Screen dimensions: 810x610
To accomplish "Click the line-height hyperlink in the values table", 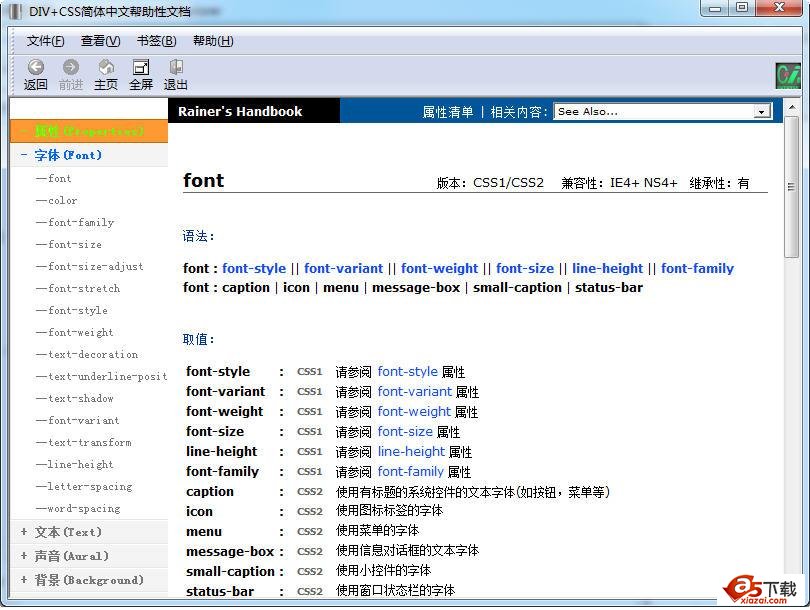I will 411,451.
